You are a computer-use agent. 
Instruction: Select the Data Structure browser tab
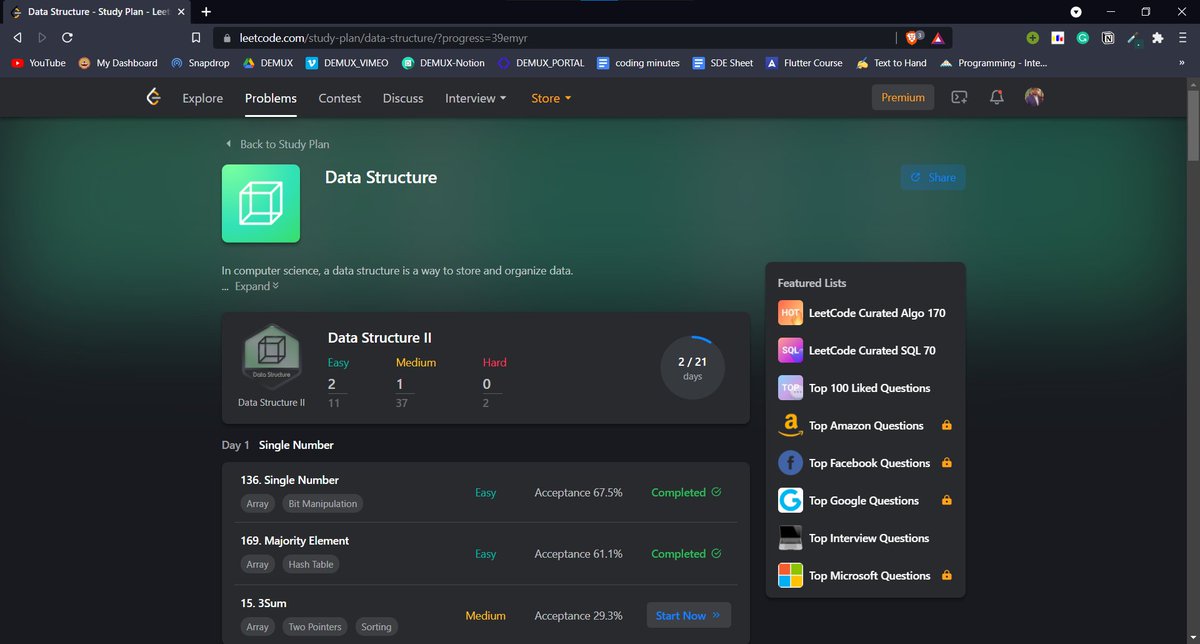click(97, 12)
